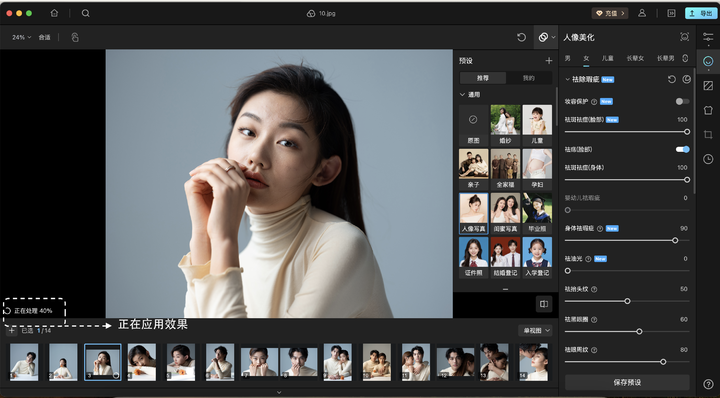Select the clothing shirt icon in sidebar
The height and width of the screenshot is (398, 720).
(708, 110)
